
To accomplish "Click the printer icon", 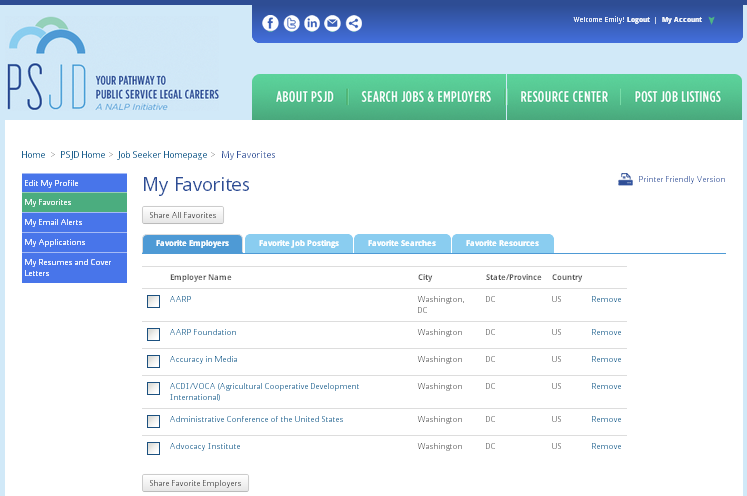I will click(x=625, y=179).
